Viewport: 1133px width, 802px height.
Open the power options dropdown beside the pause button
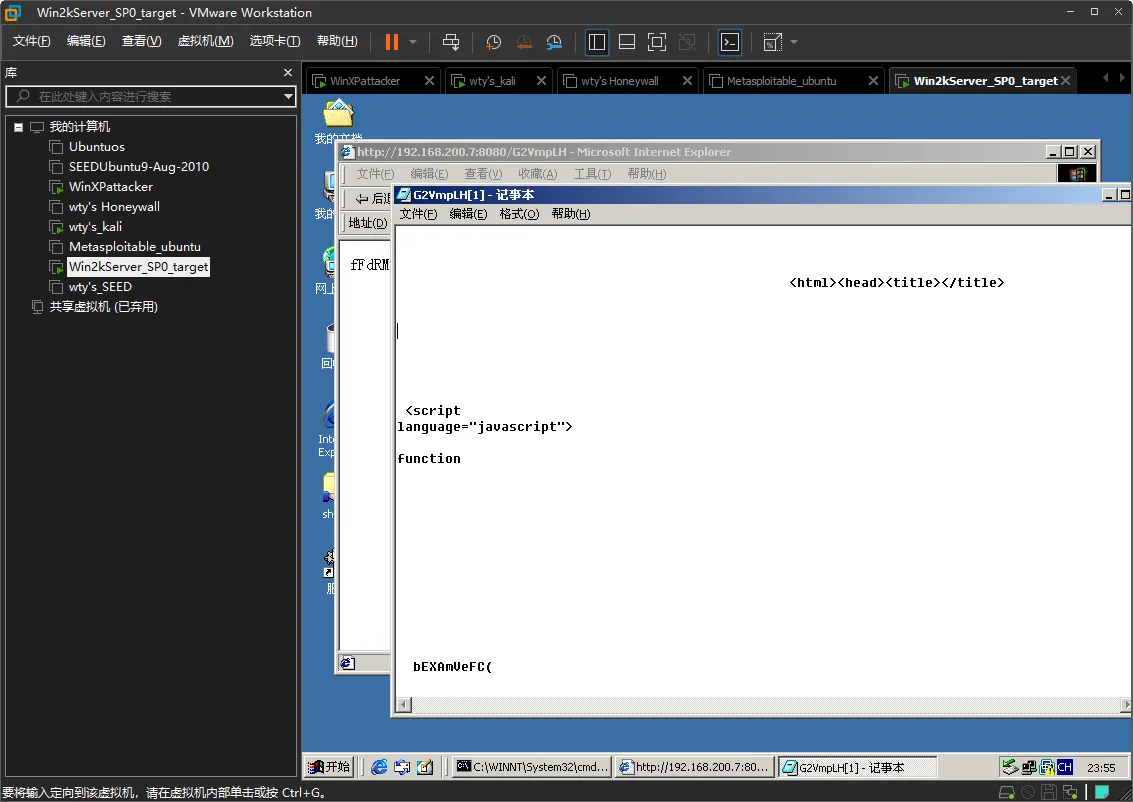tap(413, 42)
